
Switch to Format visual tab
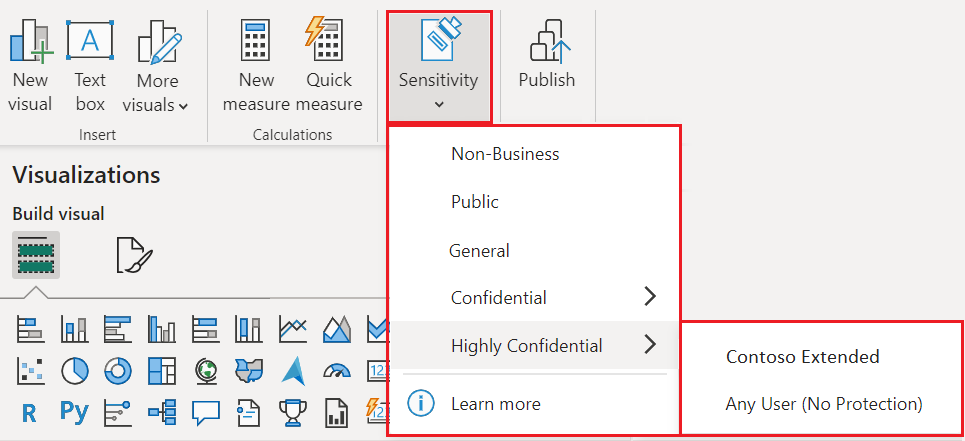coord(134,255)
